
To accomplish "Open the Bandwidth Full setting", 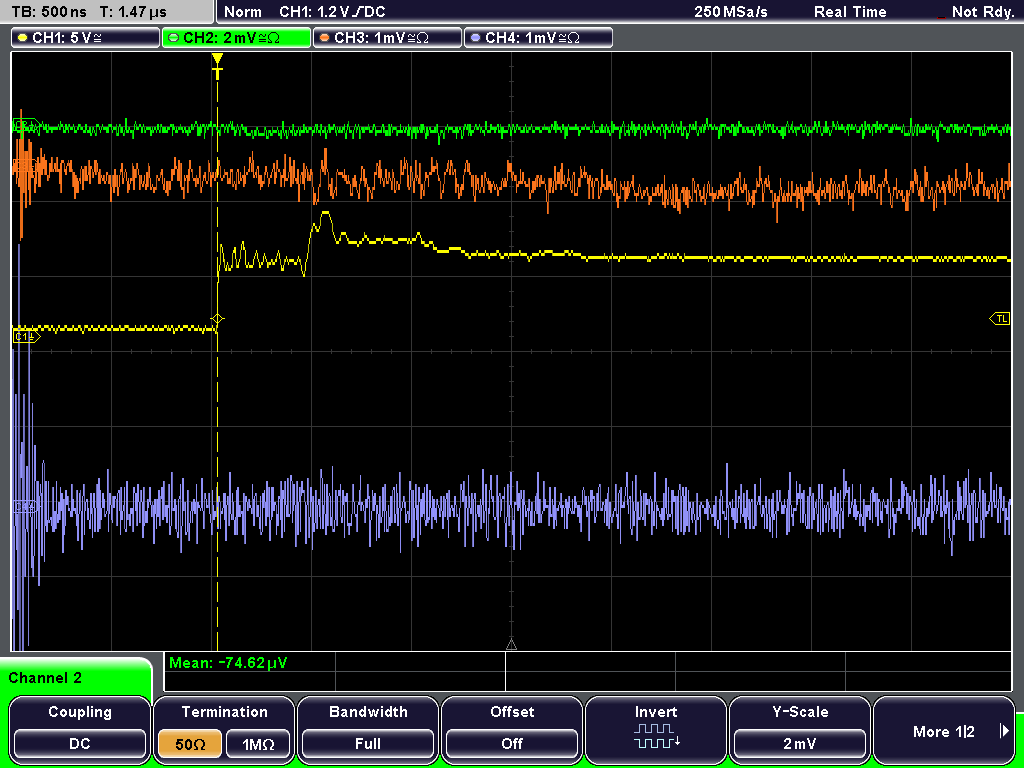I will [x=368, y=728].
